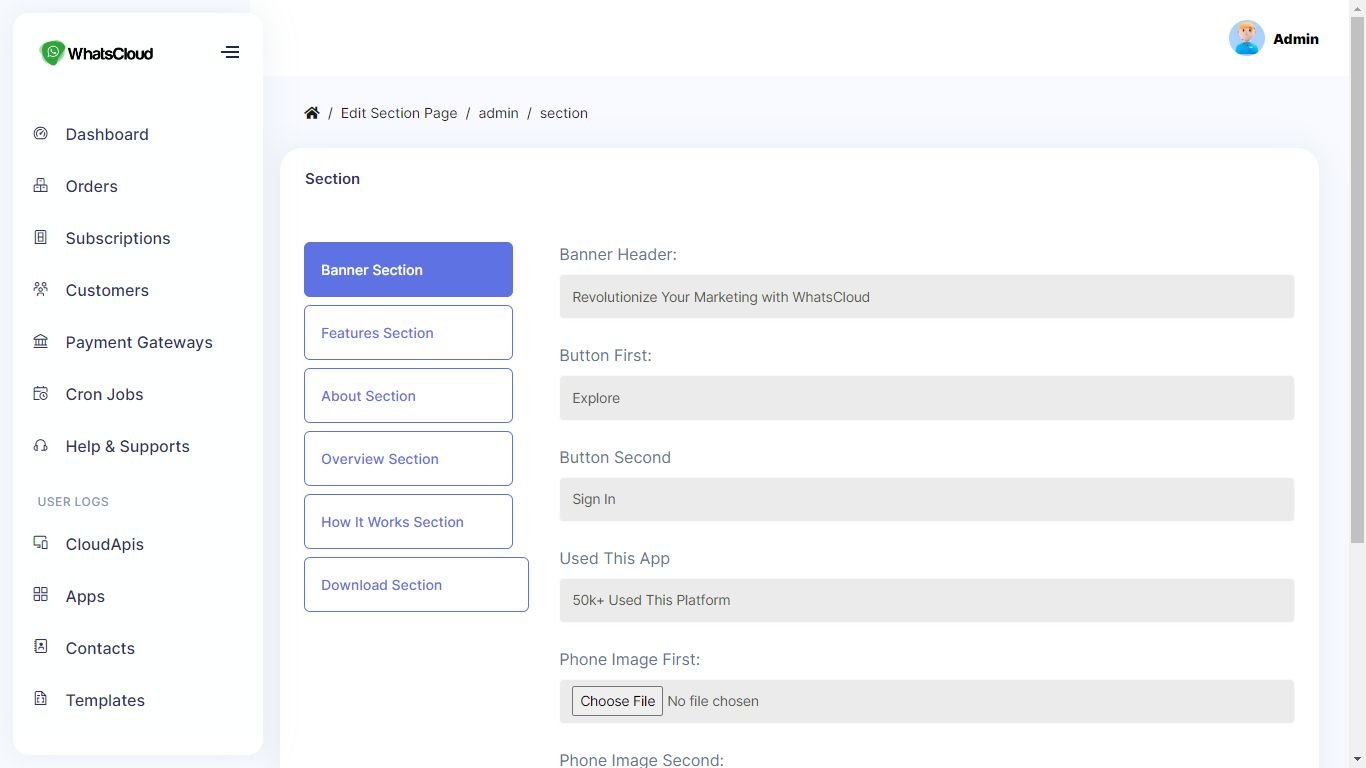Click the Dashboard gauge icon
The height and width of the screenshot is (768, 1366).
(41, 133)
